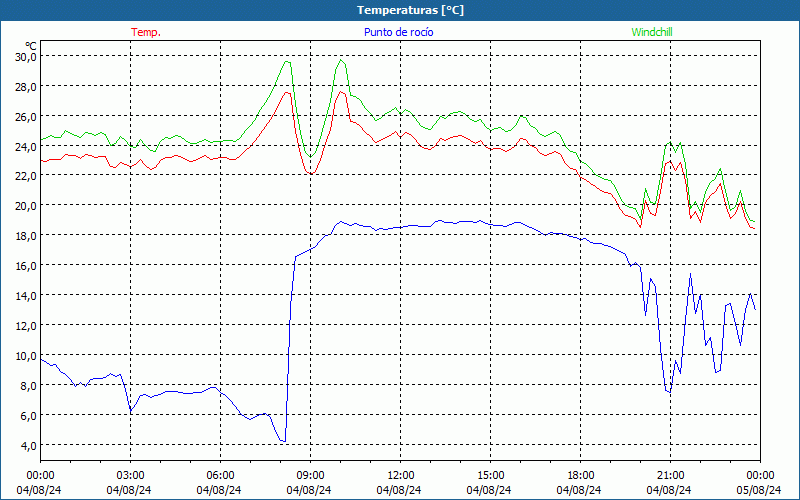Click the "10,0" y-axis value

coord(26,356)
